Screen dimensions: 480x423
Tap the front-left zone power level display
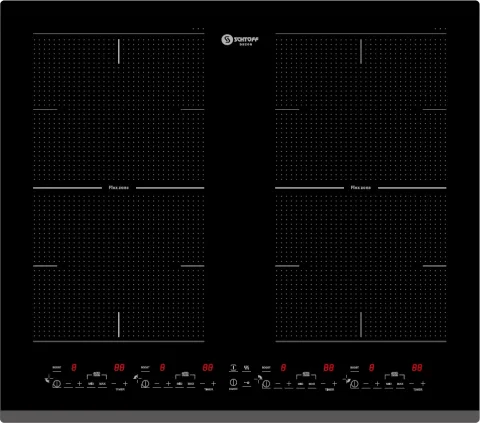click(74, 367)
